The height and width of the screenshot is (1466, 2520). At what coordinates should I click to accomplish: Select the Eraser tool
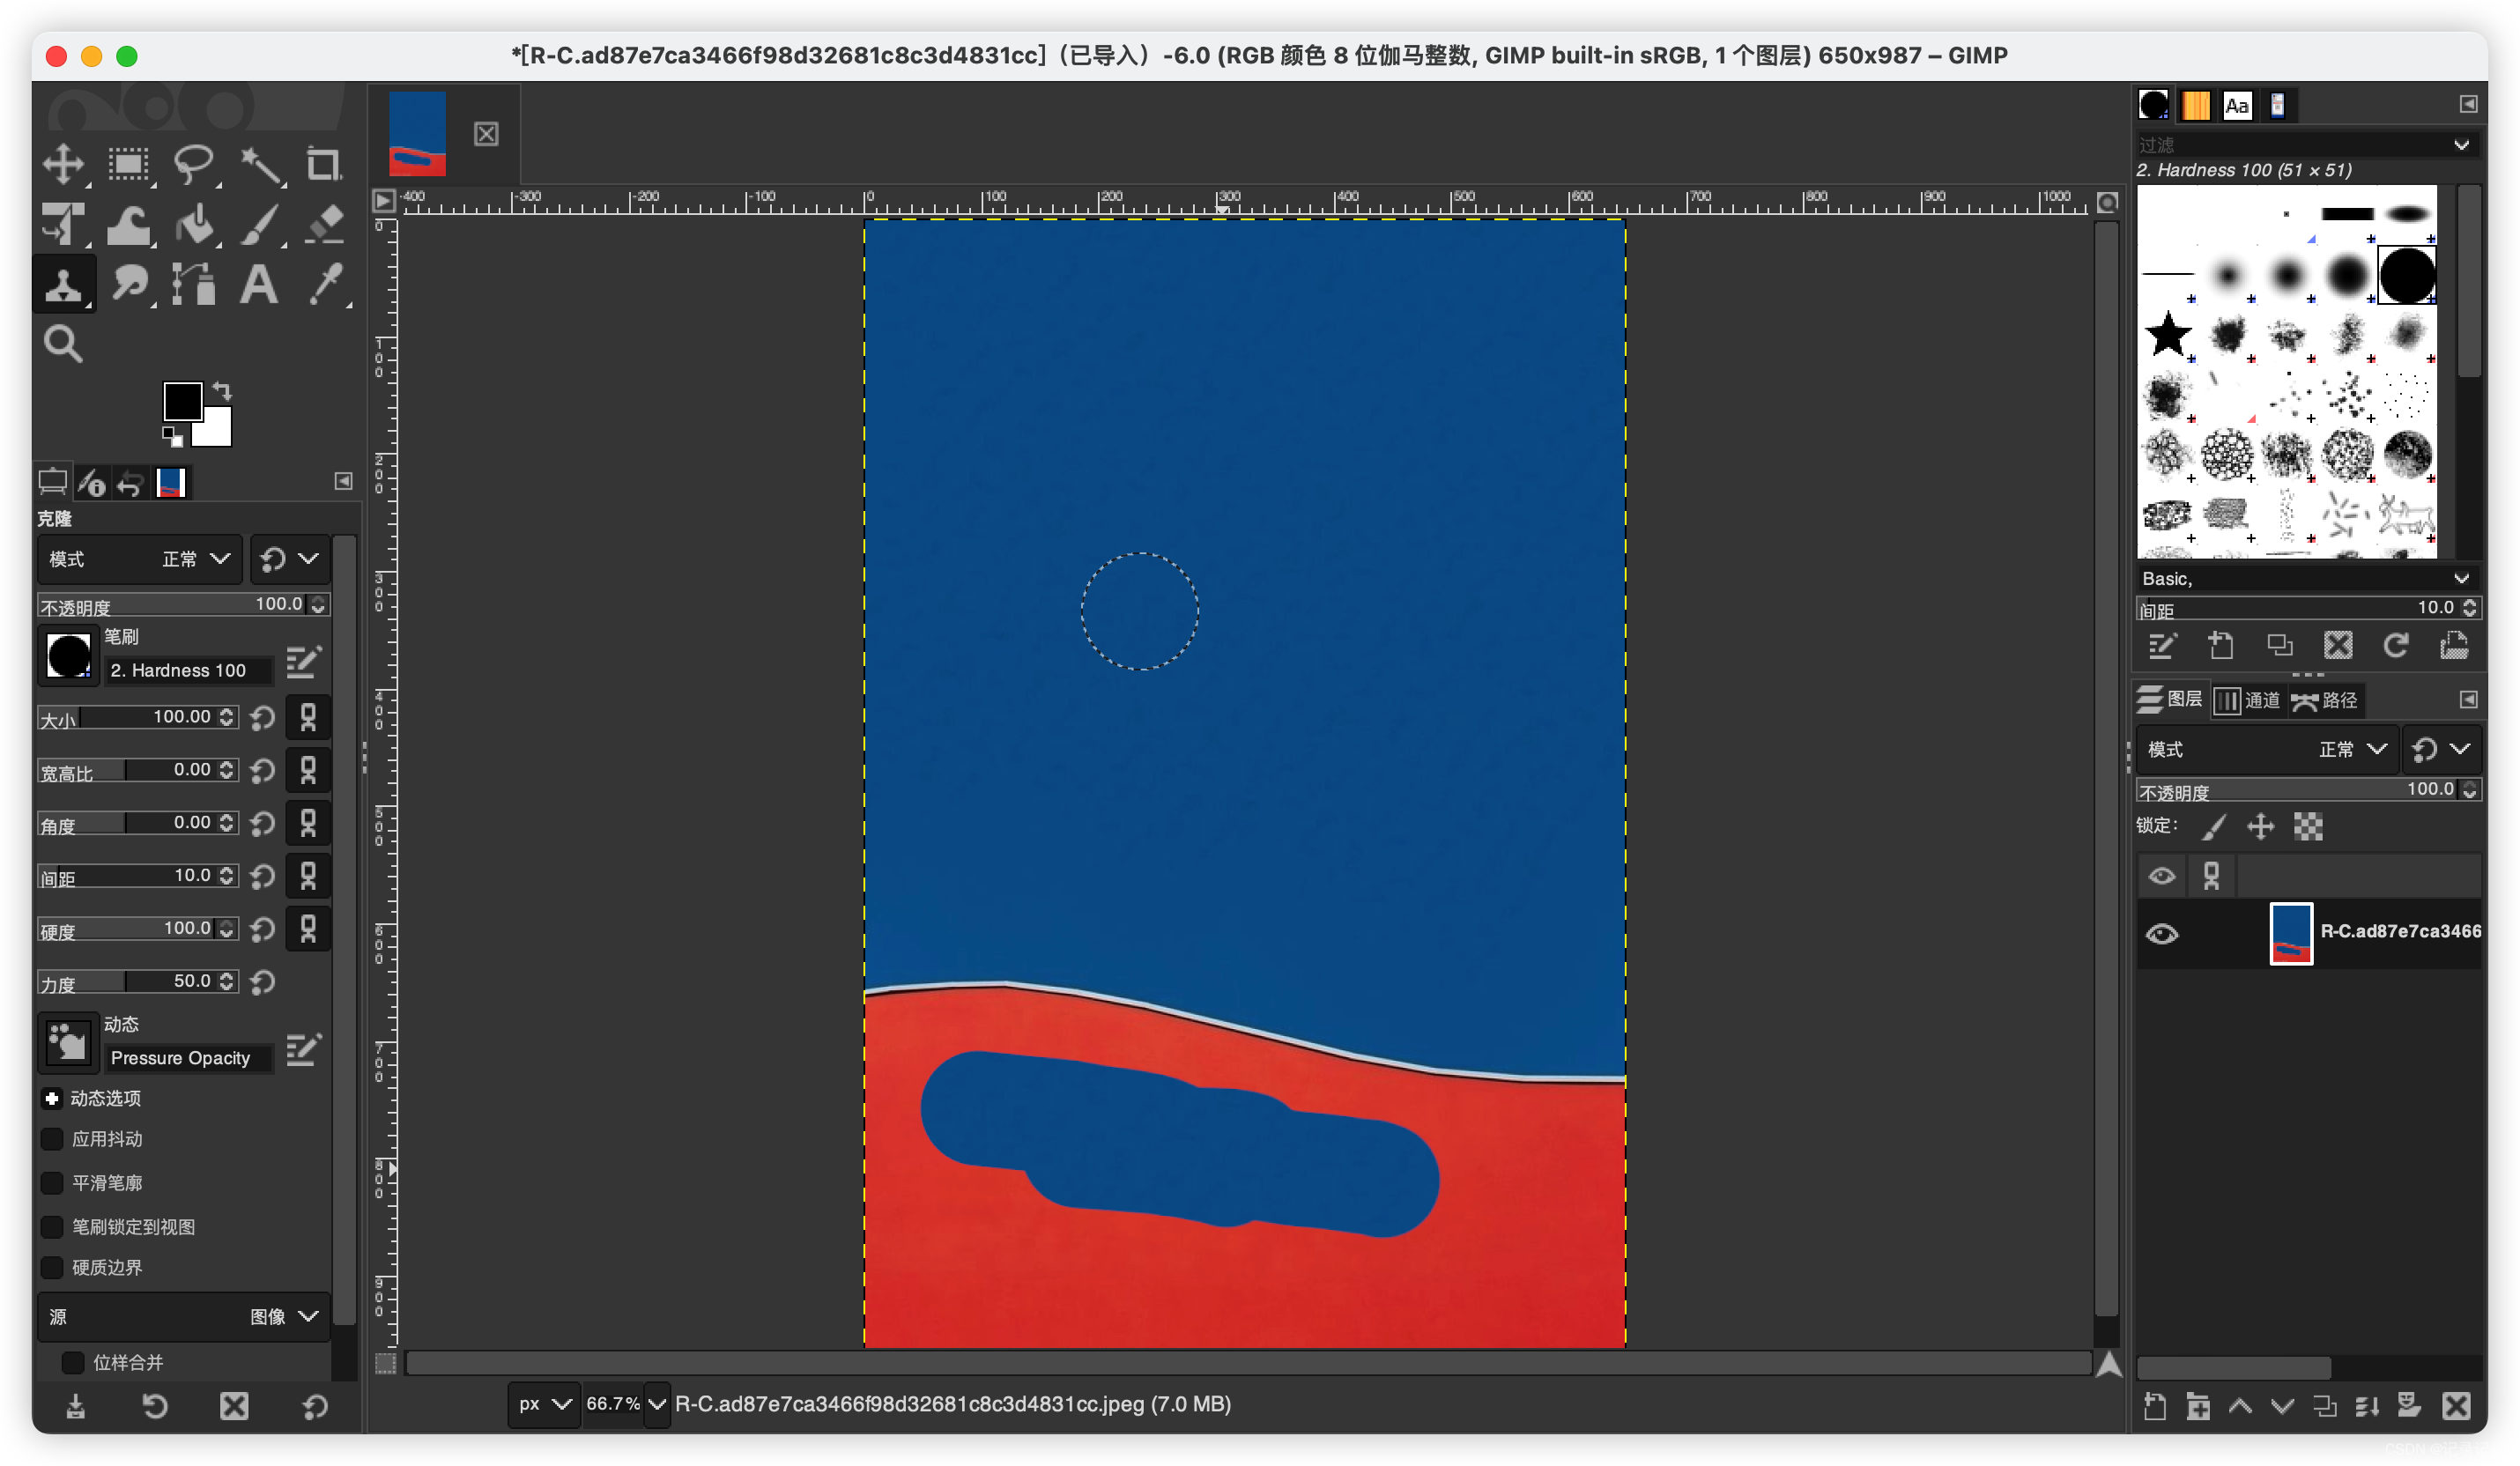click(x=323, y=225)
